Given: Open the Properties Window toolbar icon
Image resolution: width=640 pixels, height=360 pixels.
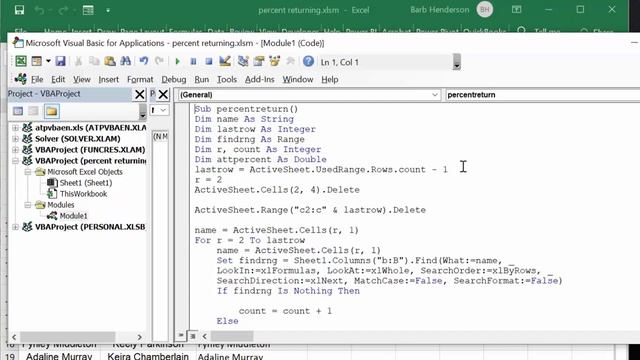Looking at the screenshot, I should coord(259,61).
